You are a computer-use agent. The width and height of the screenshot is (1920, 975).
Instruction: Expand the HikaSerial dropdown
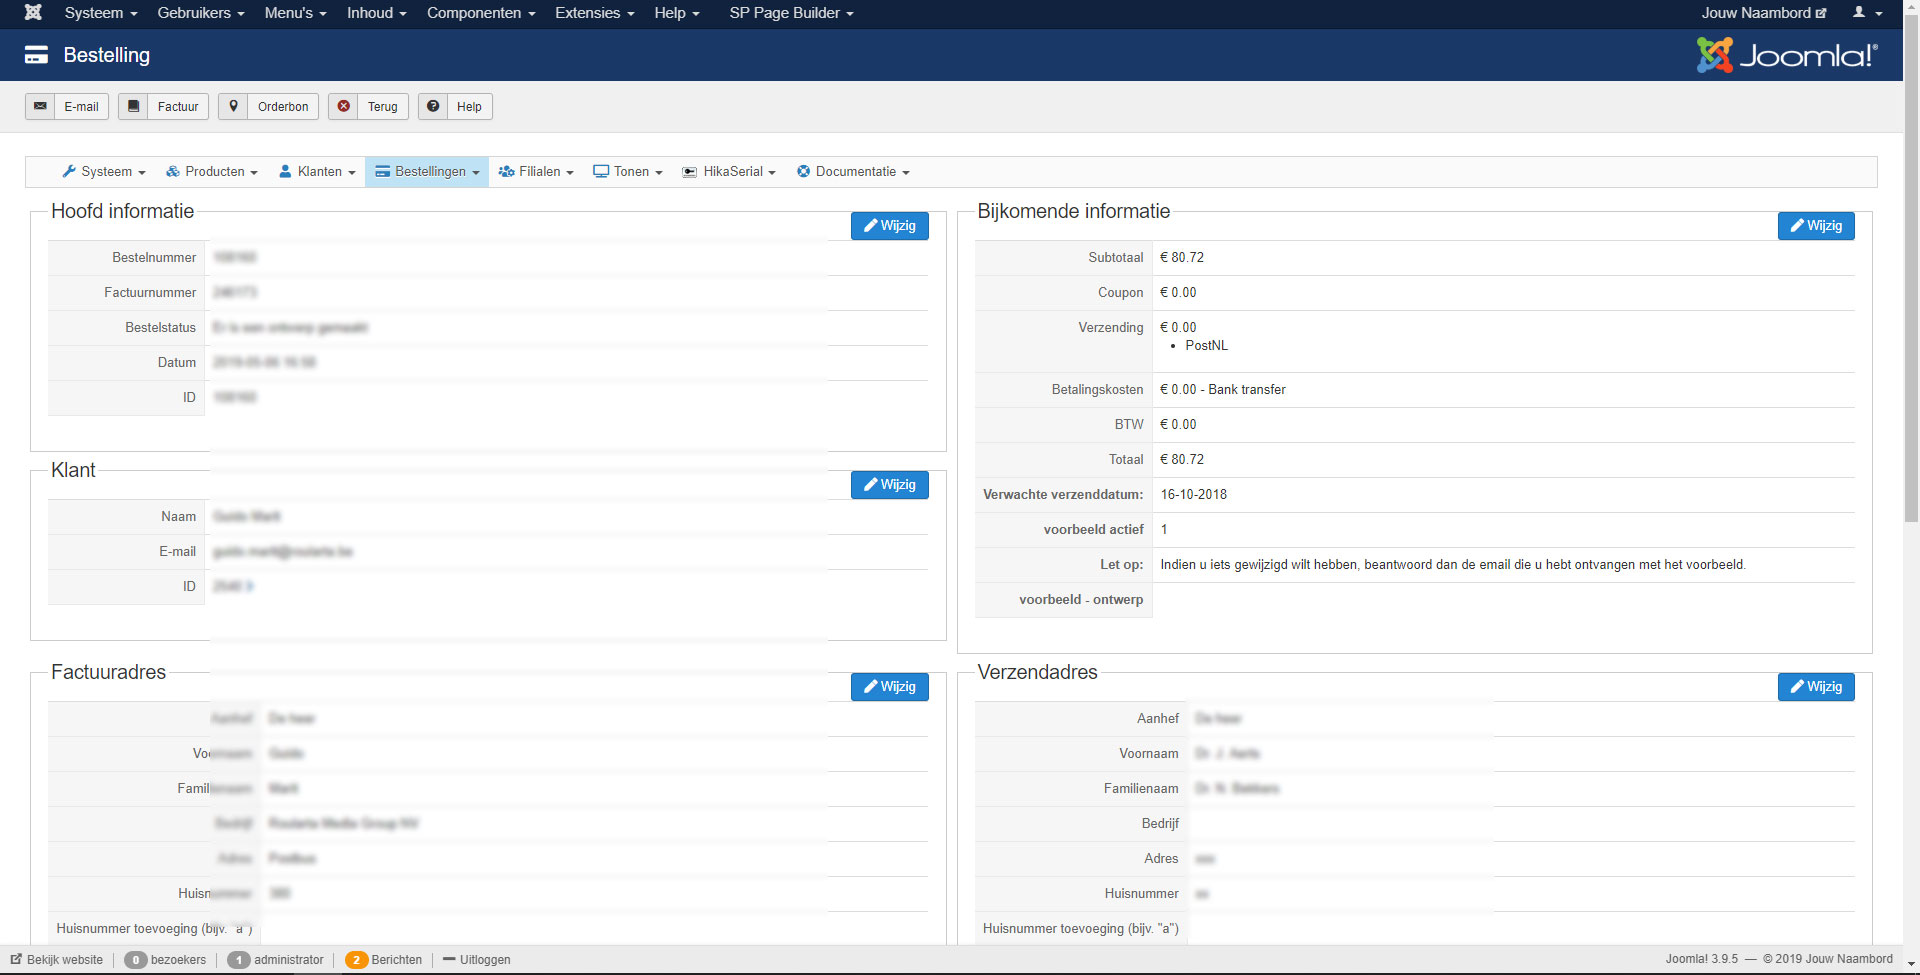pos(729,172)
